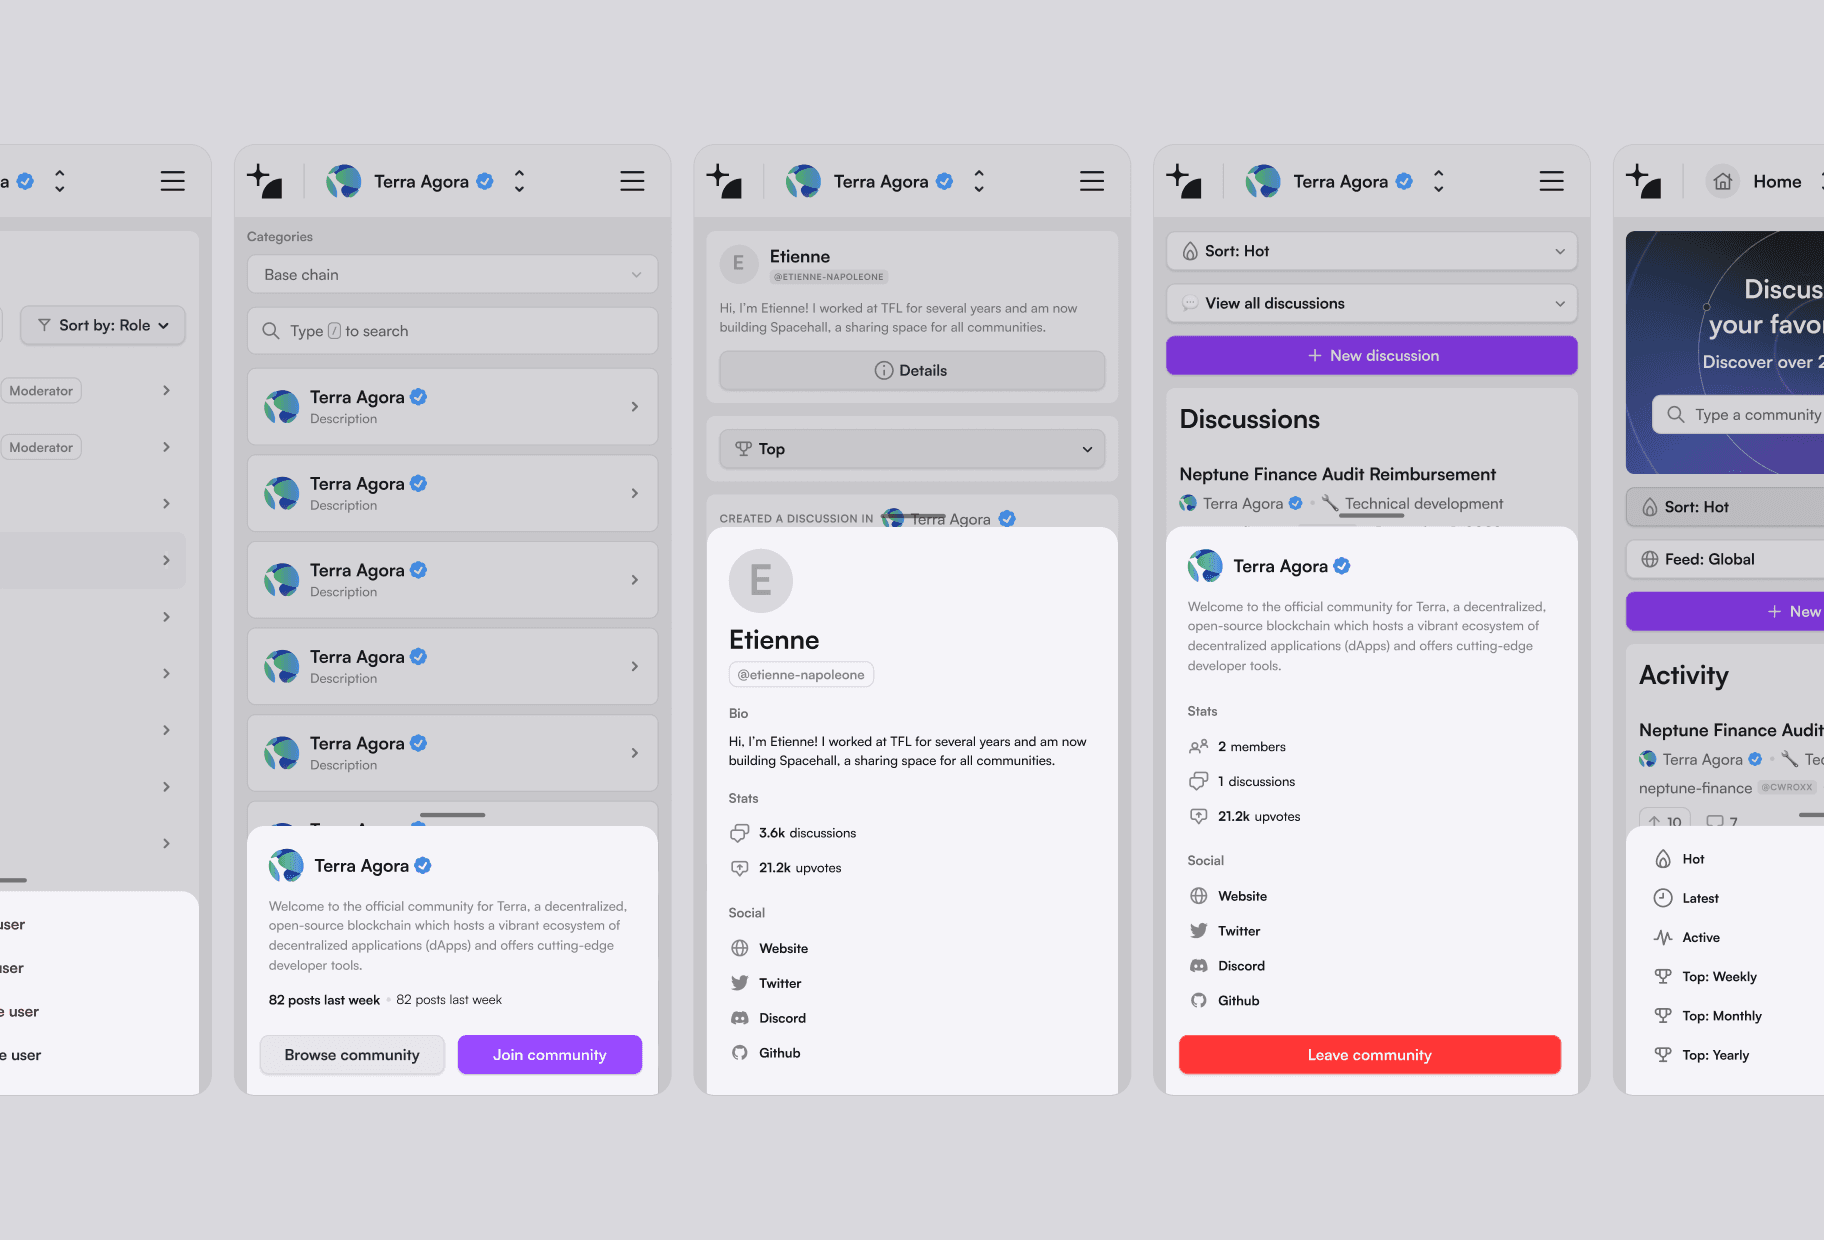
Task: Open community switcher arrows in Discussions screen header
Action: coord(1438,181)
